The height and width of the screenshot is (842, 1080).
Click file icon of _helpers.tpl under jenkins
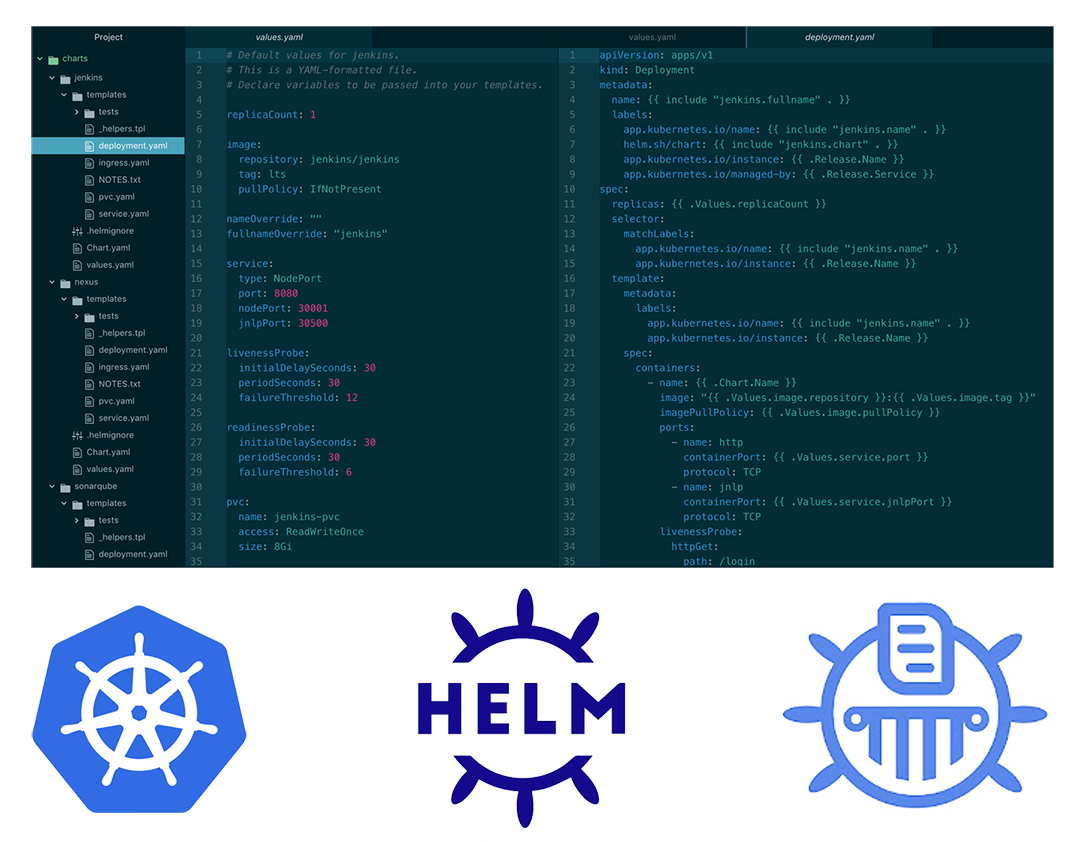pos(89,129)
